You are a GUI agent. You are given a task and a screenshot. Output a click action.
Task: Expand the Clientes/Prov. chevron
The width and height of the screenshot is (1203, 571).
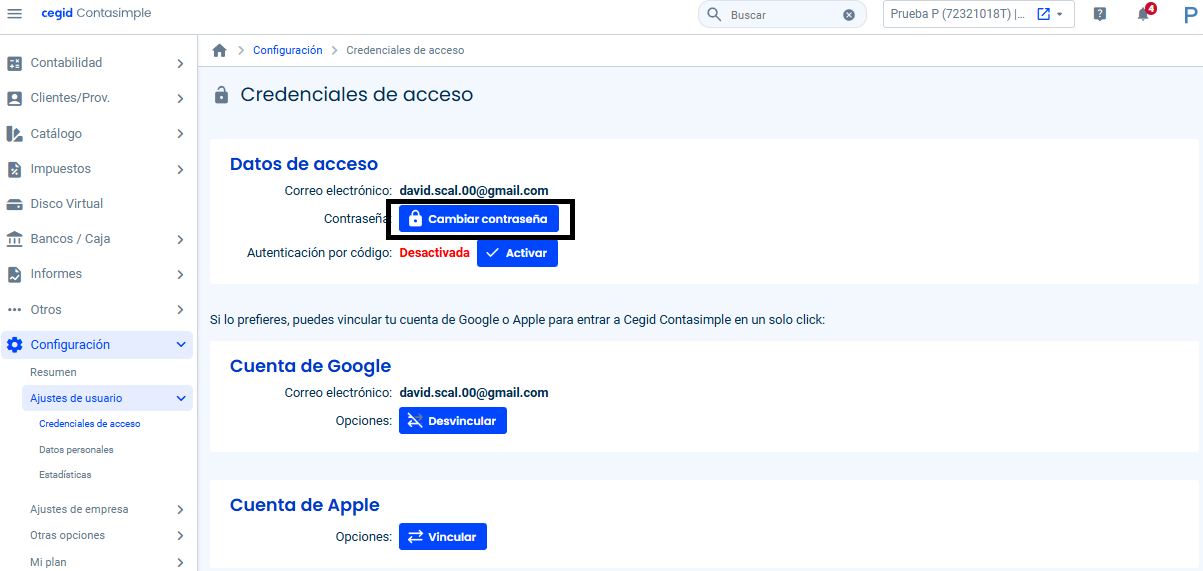coord(180,98)
